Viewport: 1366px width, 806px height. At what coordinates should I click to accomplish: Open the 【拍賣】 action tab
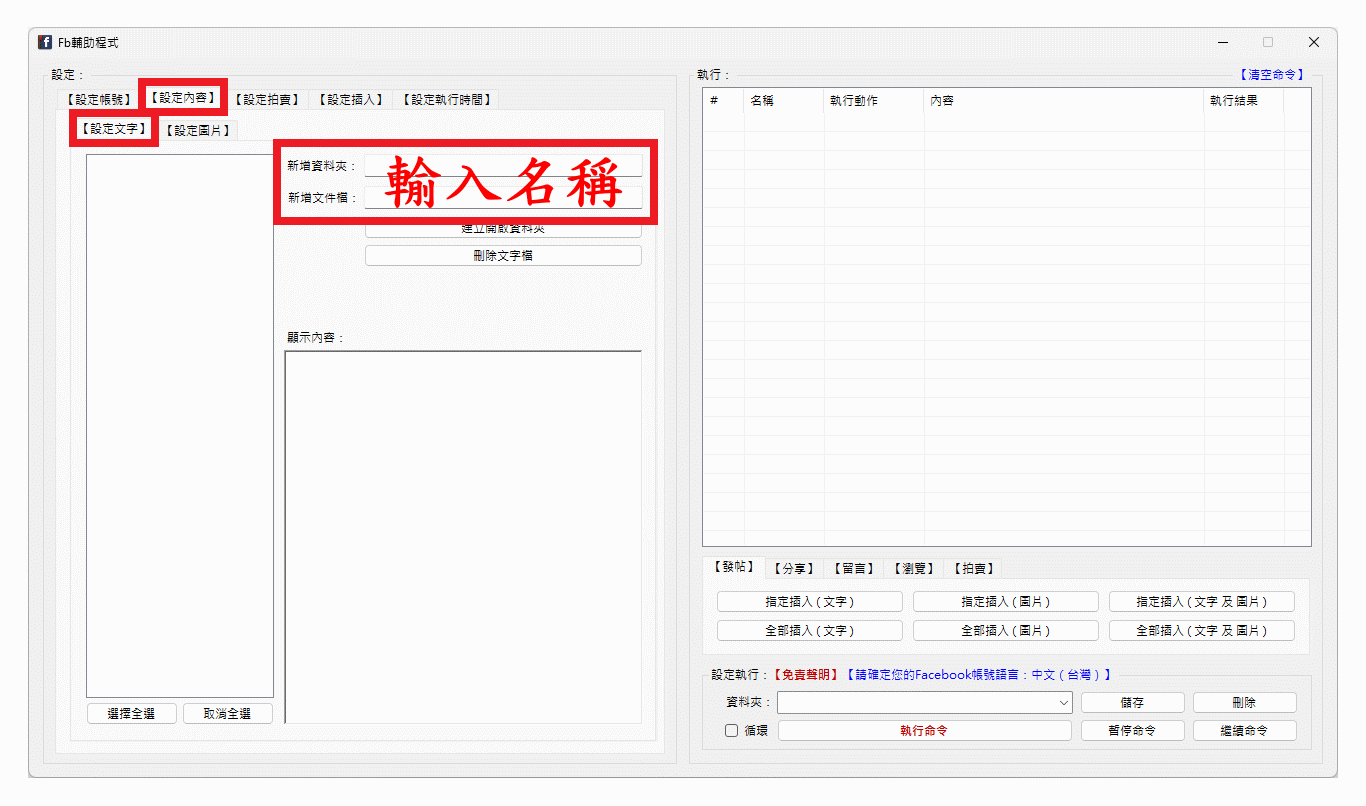tap(973, 569)
